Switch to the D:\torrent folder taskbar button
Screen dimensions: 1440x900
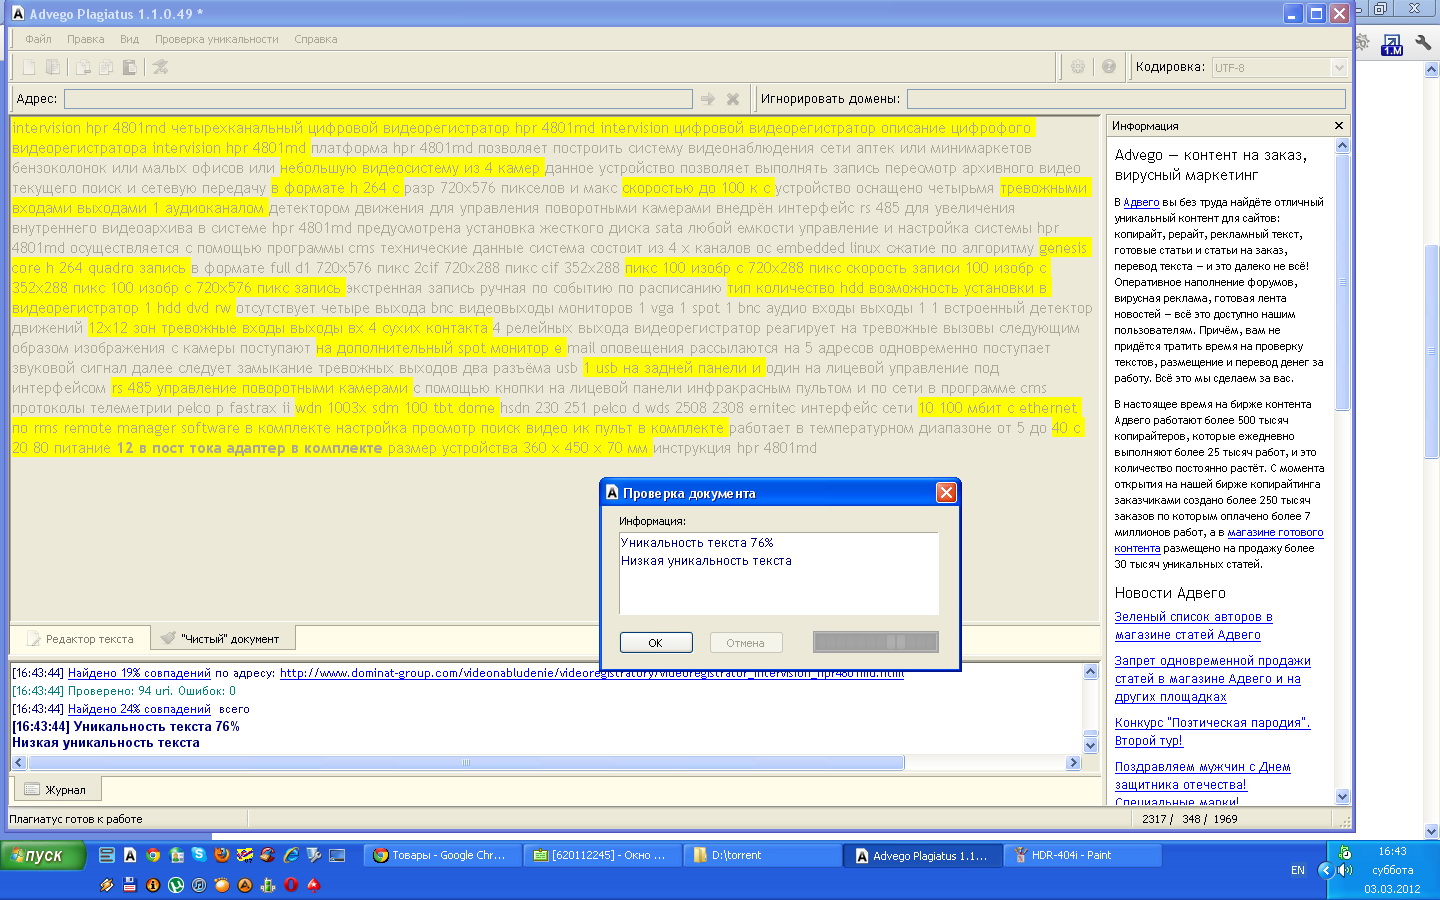[x=764, y=855]
